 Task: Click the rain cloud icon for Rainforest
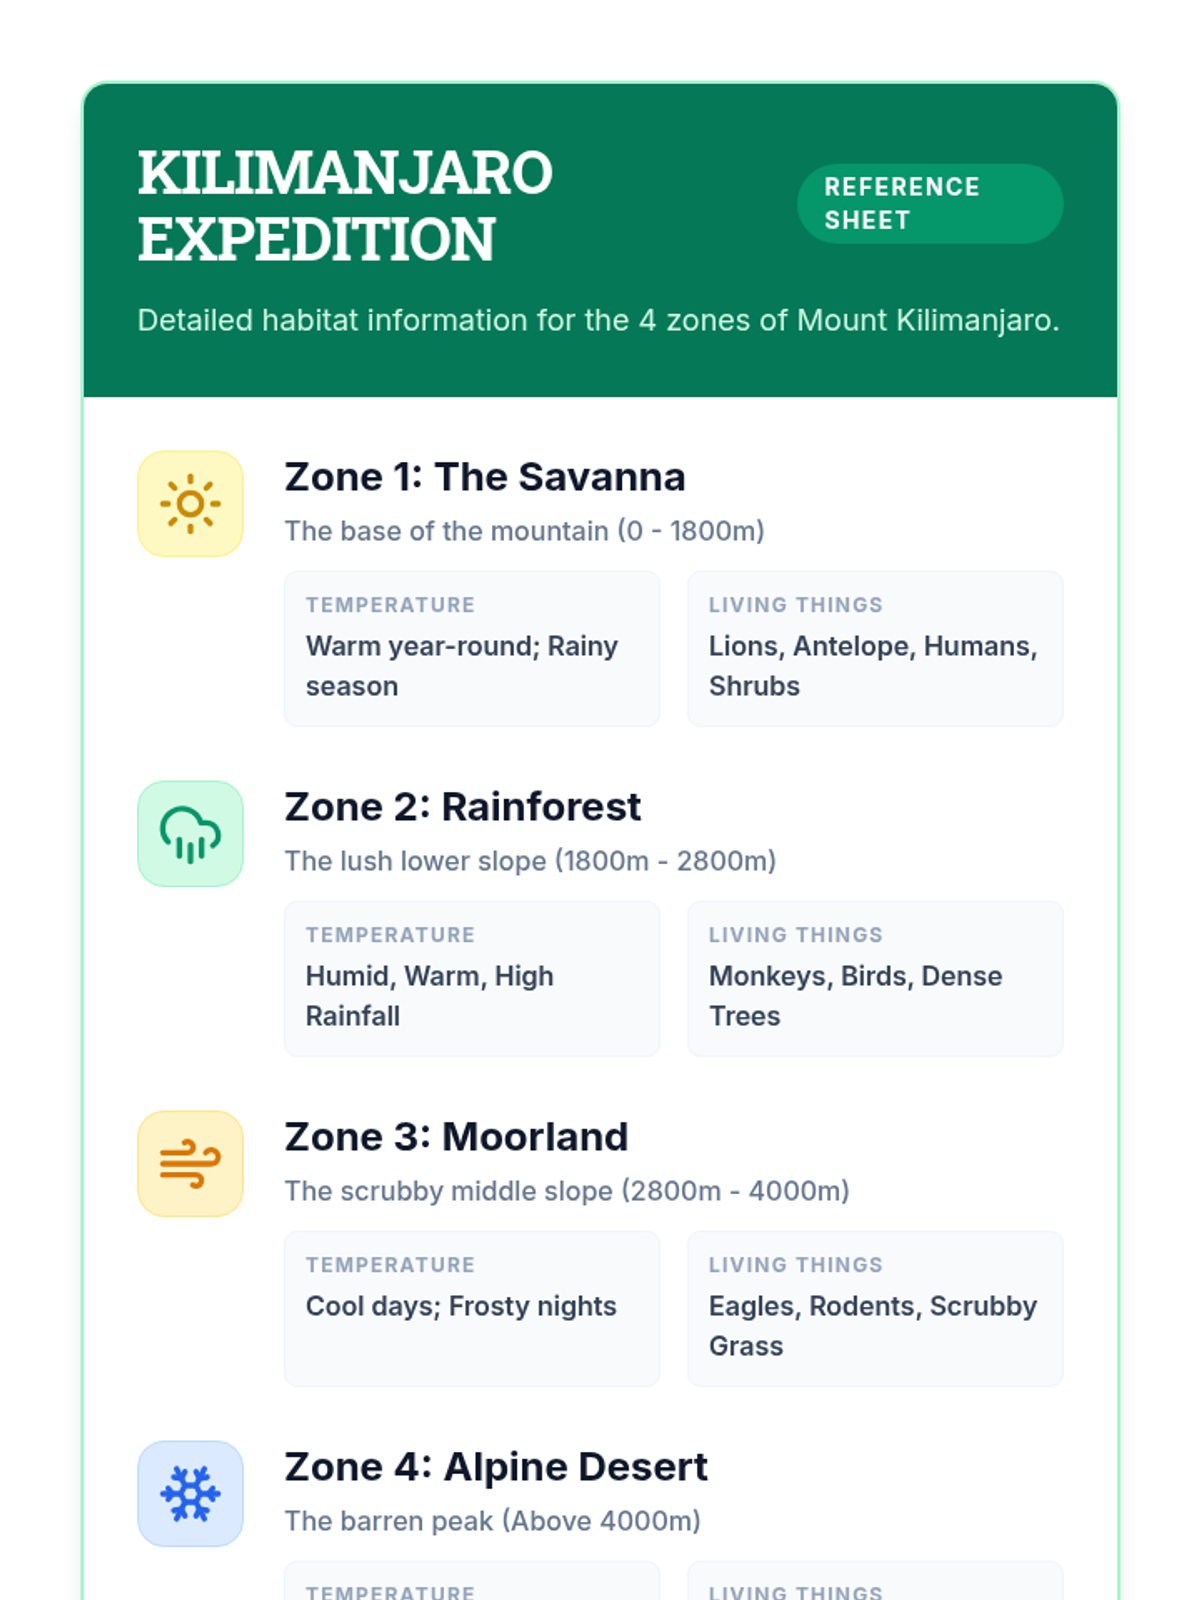pos(190,834)
